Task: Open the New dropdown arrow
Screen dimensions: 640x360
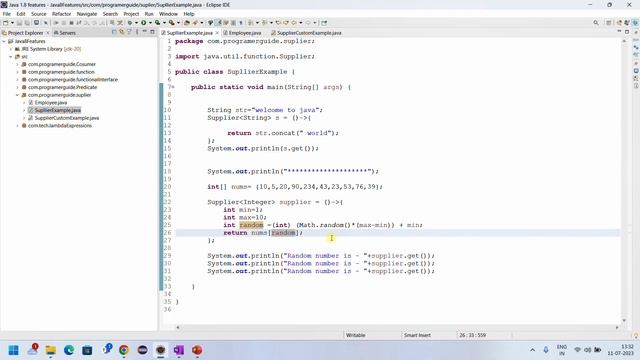Action: pos(12,23)
